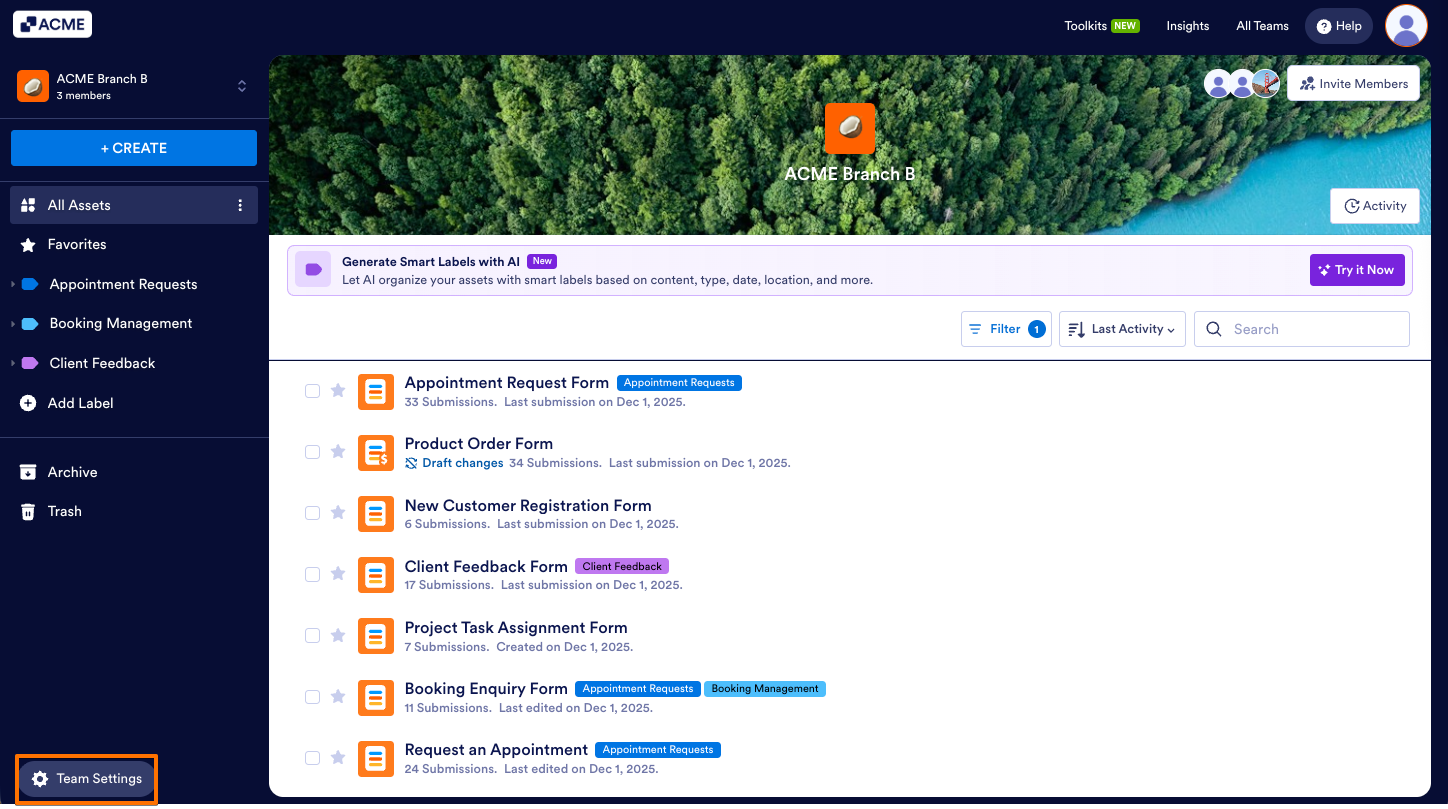
Task: Open Toolkits in the top navigation
Action: (x=1102, y=26)
